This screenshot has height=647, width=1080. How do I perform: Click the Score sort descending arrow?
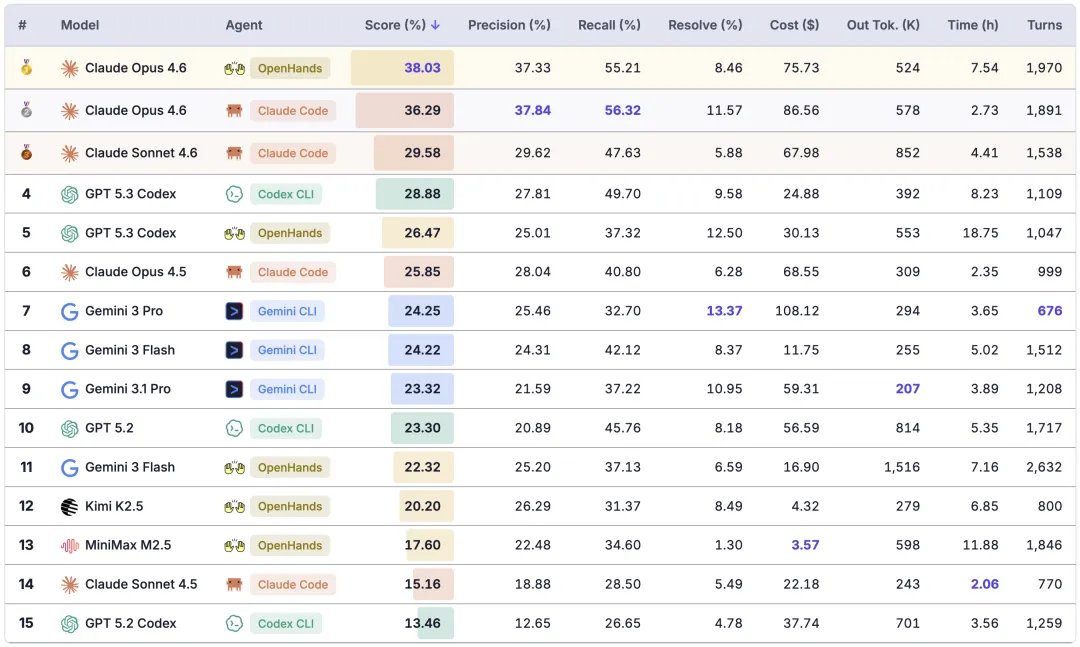click(435, 25)
